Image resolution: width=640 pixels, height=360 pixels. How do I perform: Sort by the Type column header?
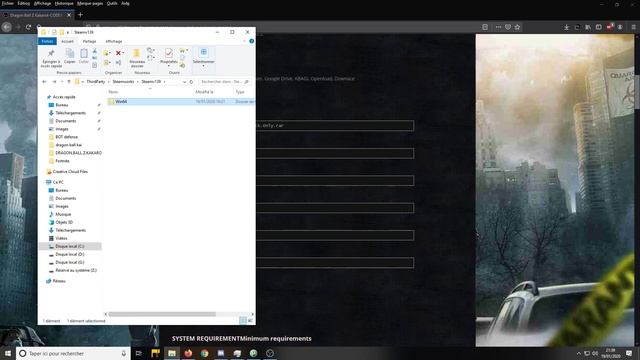(x=240, y=92)
